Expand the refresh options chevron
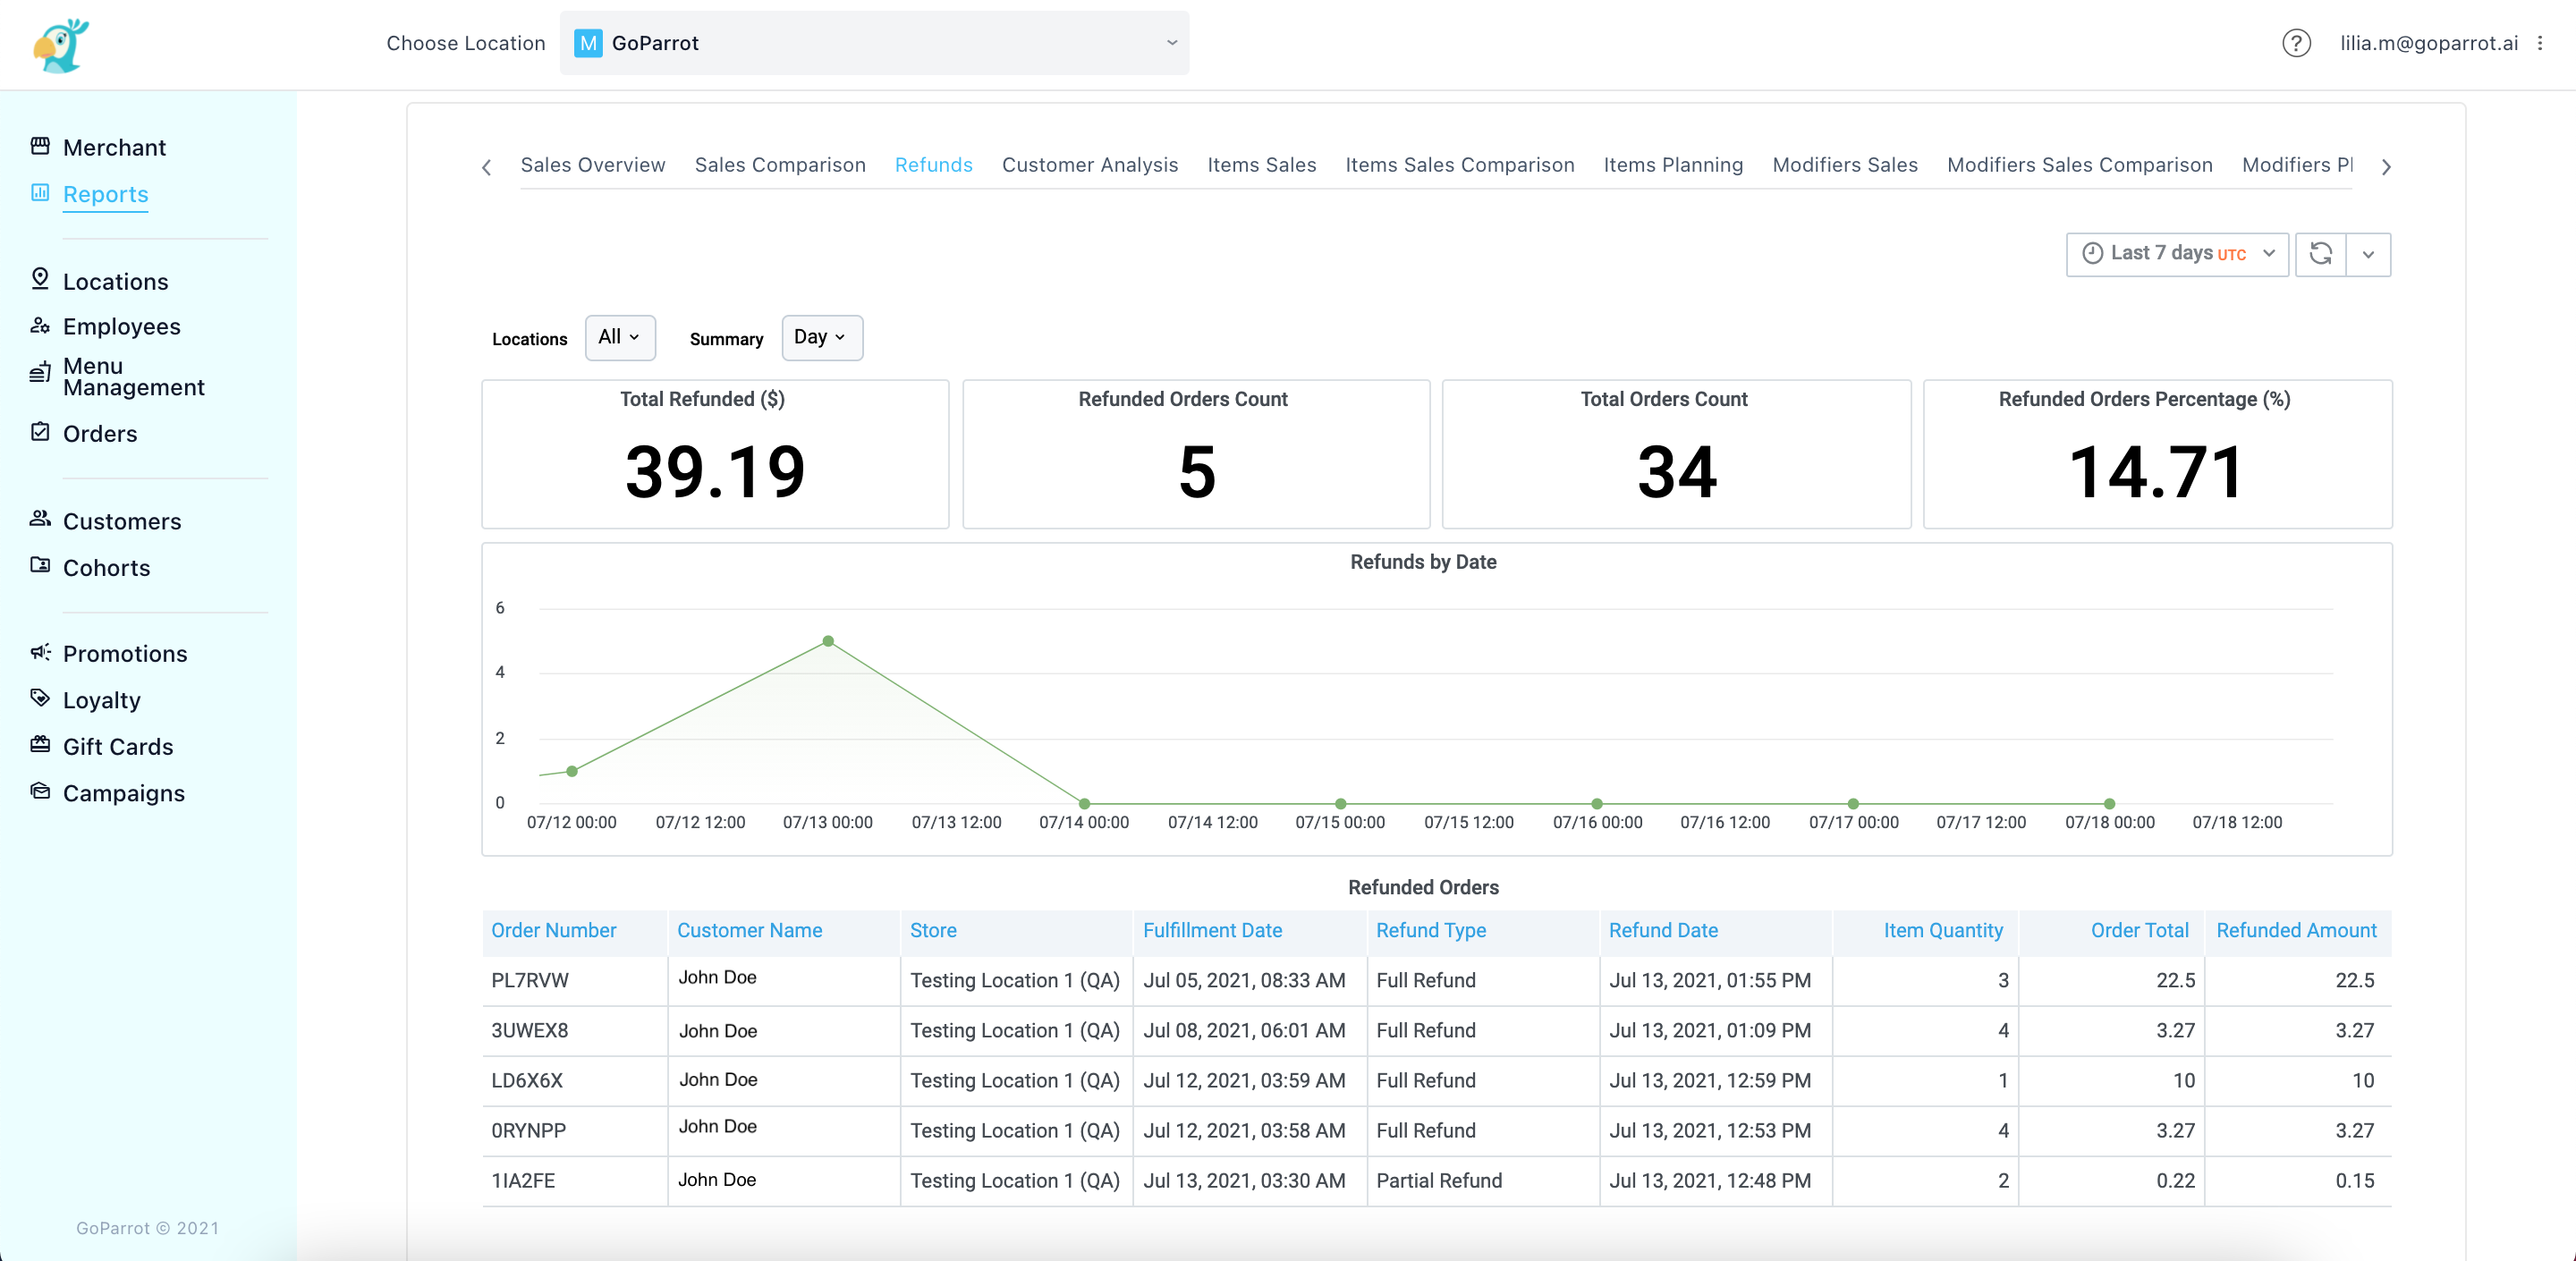The height and width of the screenshot is (1261, 2576). [2368, 254]
